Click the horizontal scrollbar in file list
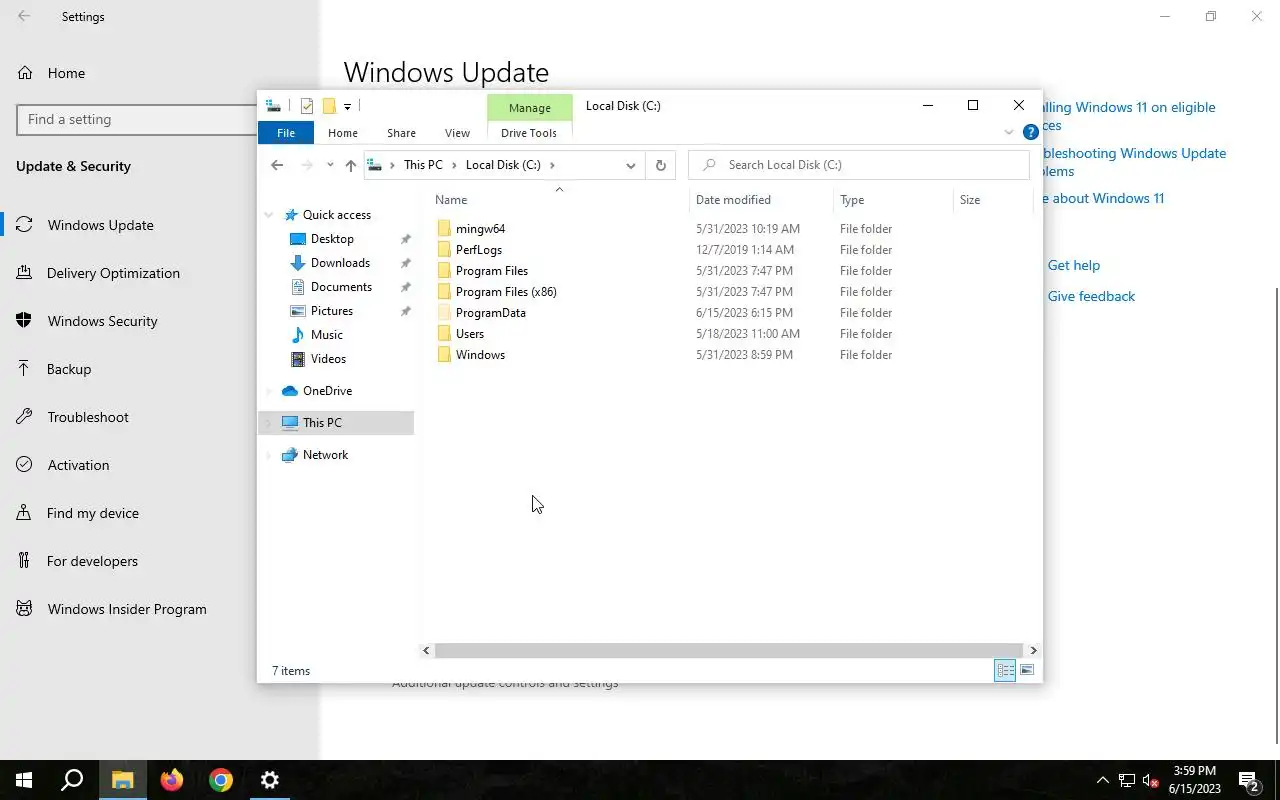 pyautogui.click(x=729, y=650)
